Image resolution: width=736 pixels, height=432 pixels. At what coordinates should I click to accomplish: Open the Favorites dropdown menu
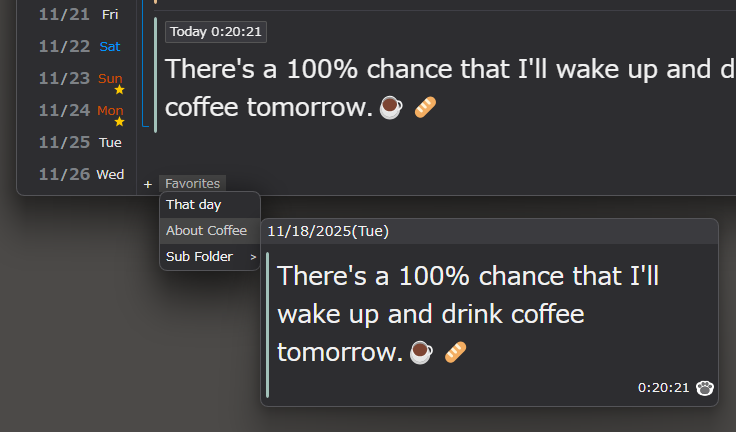pyautogui.click(x=192, y=184)
